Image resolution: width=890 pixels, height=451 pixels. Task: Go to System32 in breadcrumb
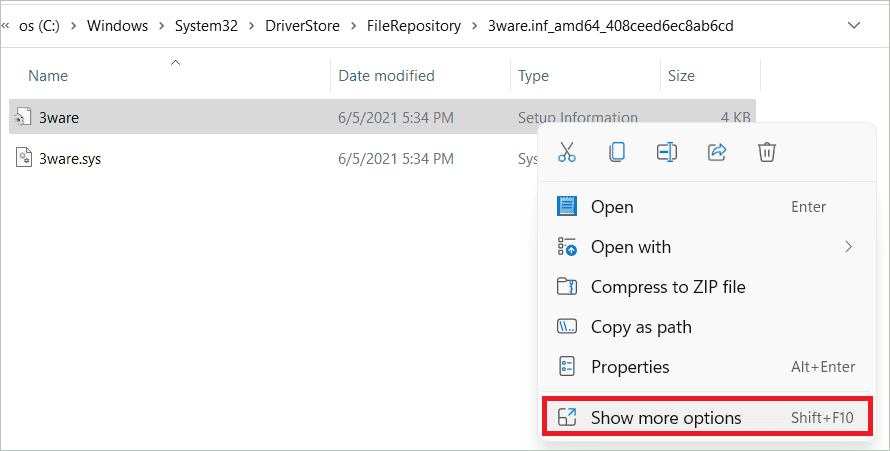(x=206, y=26)
